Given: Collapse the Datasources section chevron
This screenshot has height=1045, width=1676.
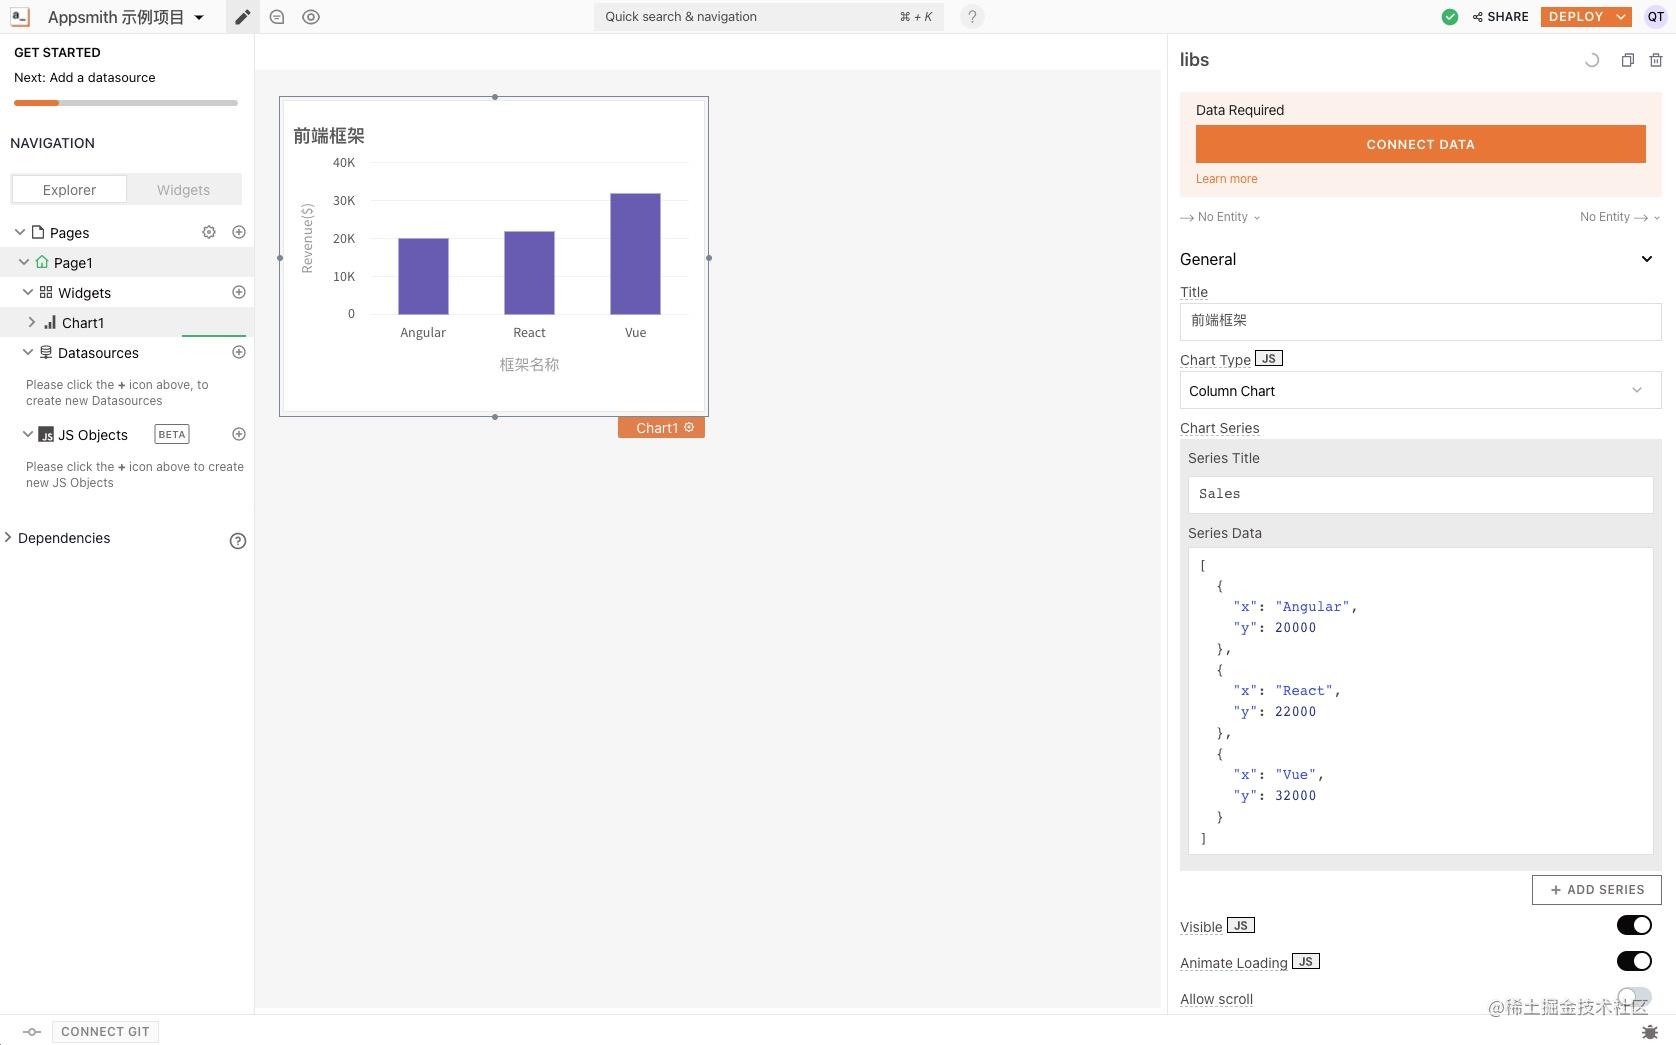Looking at the screenshot, I should click(x=28, y=352).
